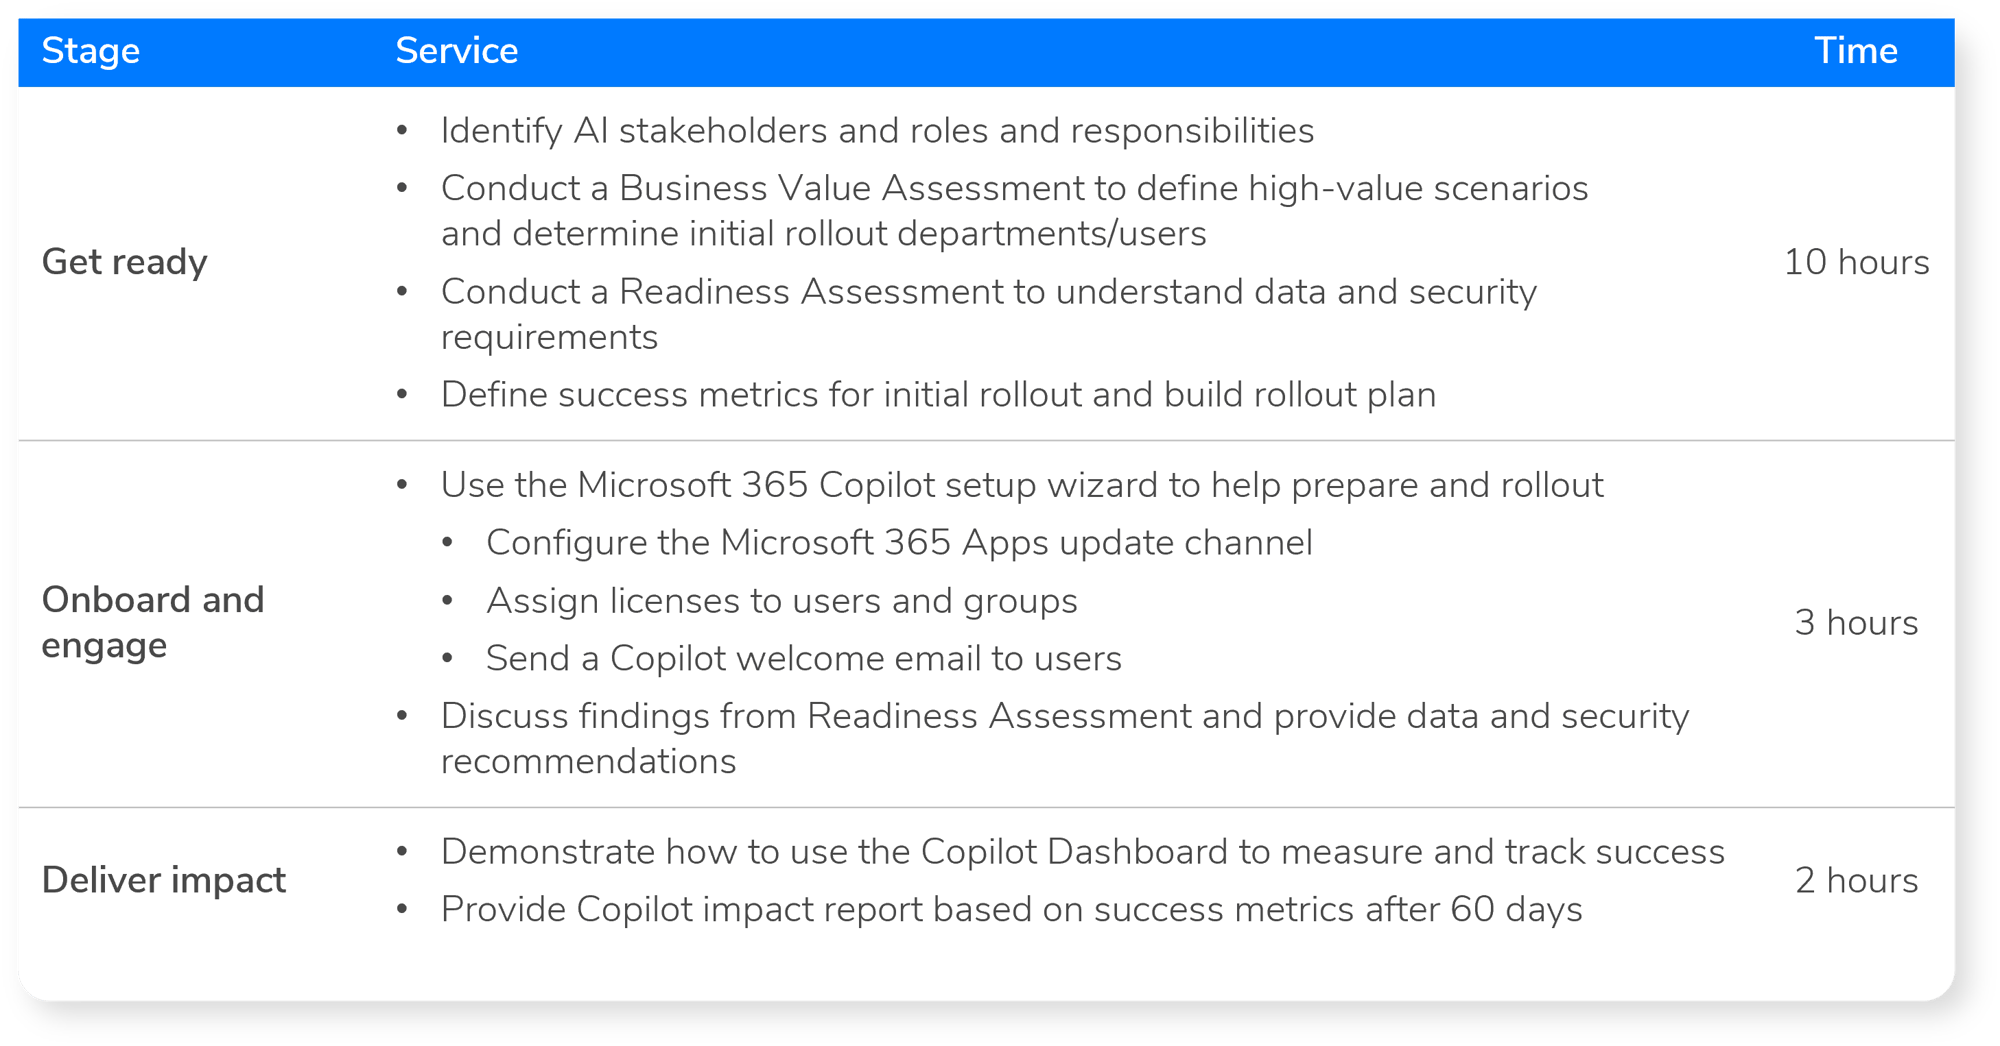
Task: Select the Onboard and engage stage cell
Action: tap(153, 622)
